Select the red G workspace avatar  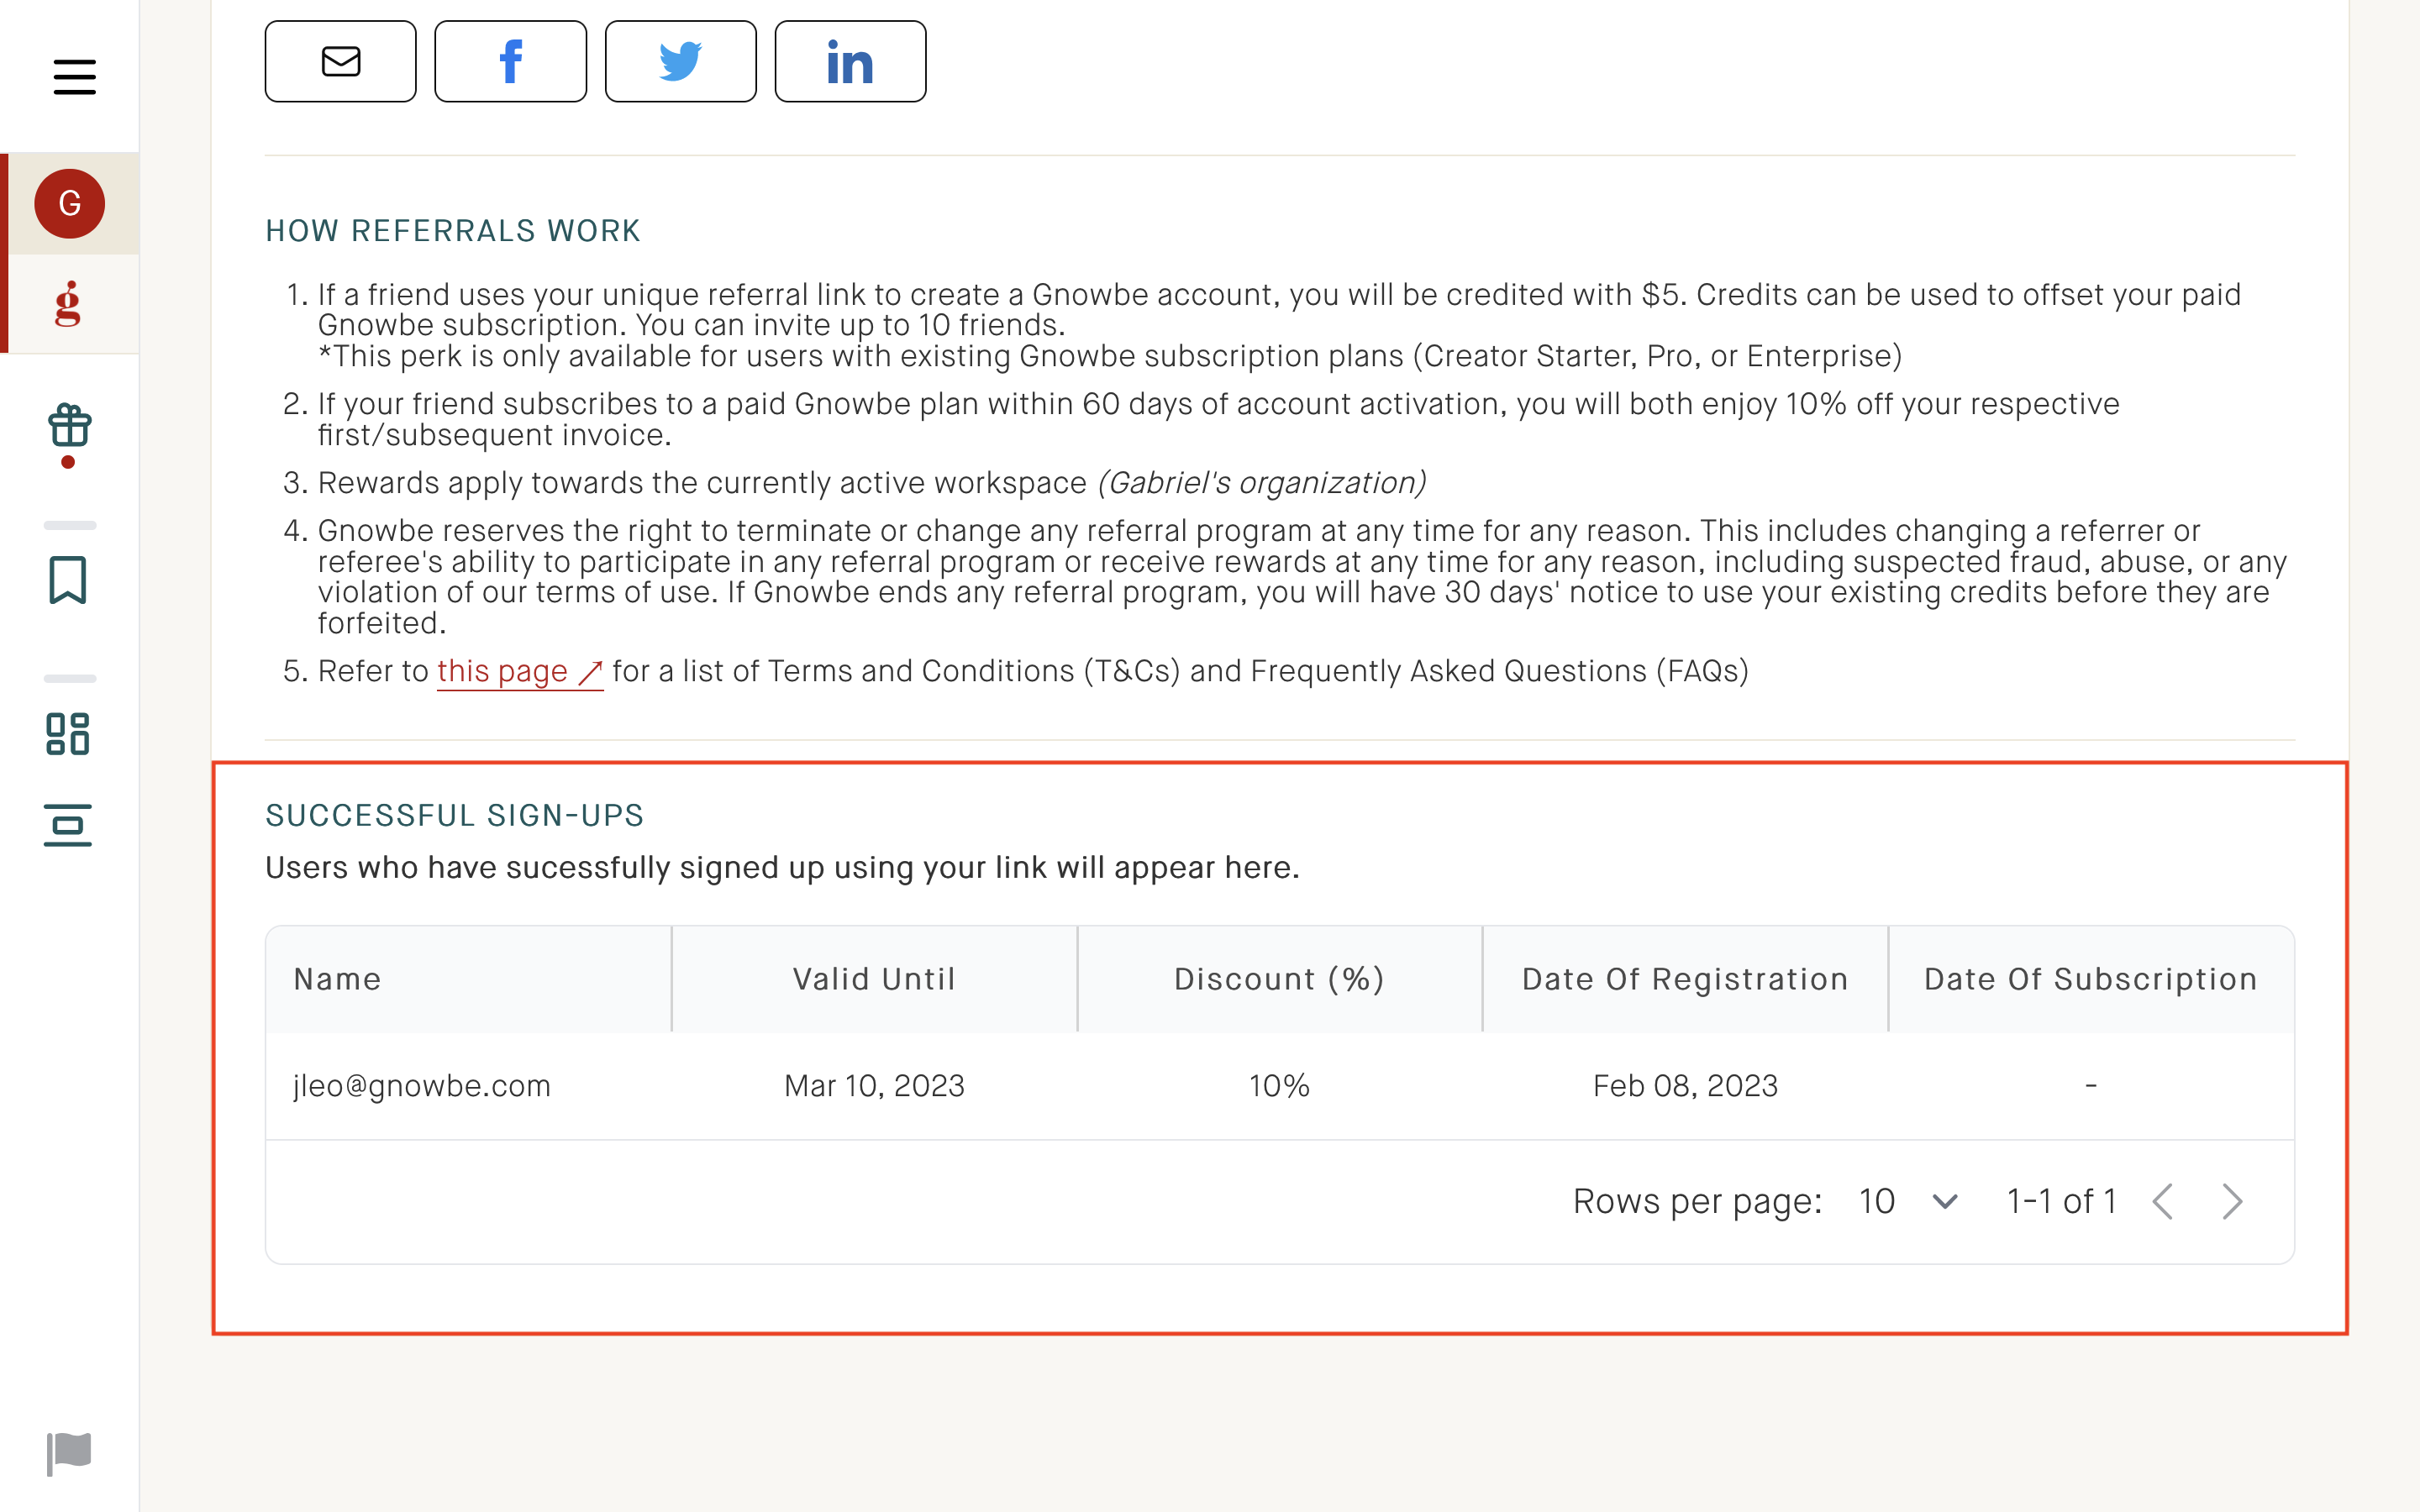click(x=70, y=203)
